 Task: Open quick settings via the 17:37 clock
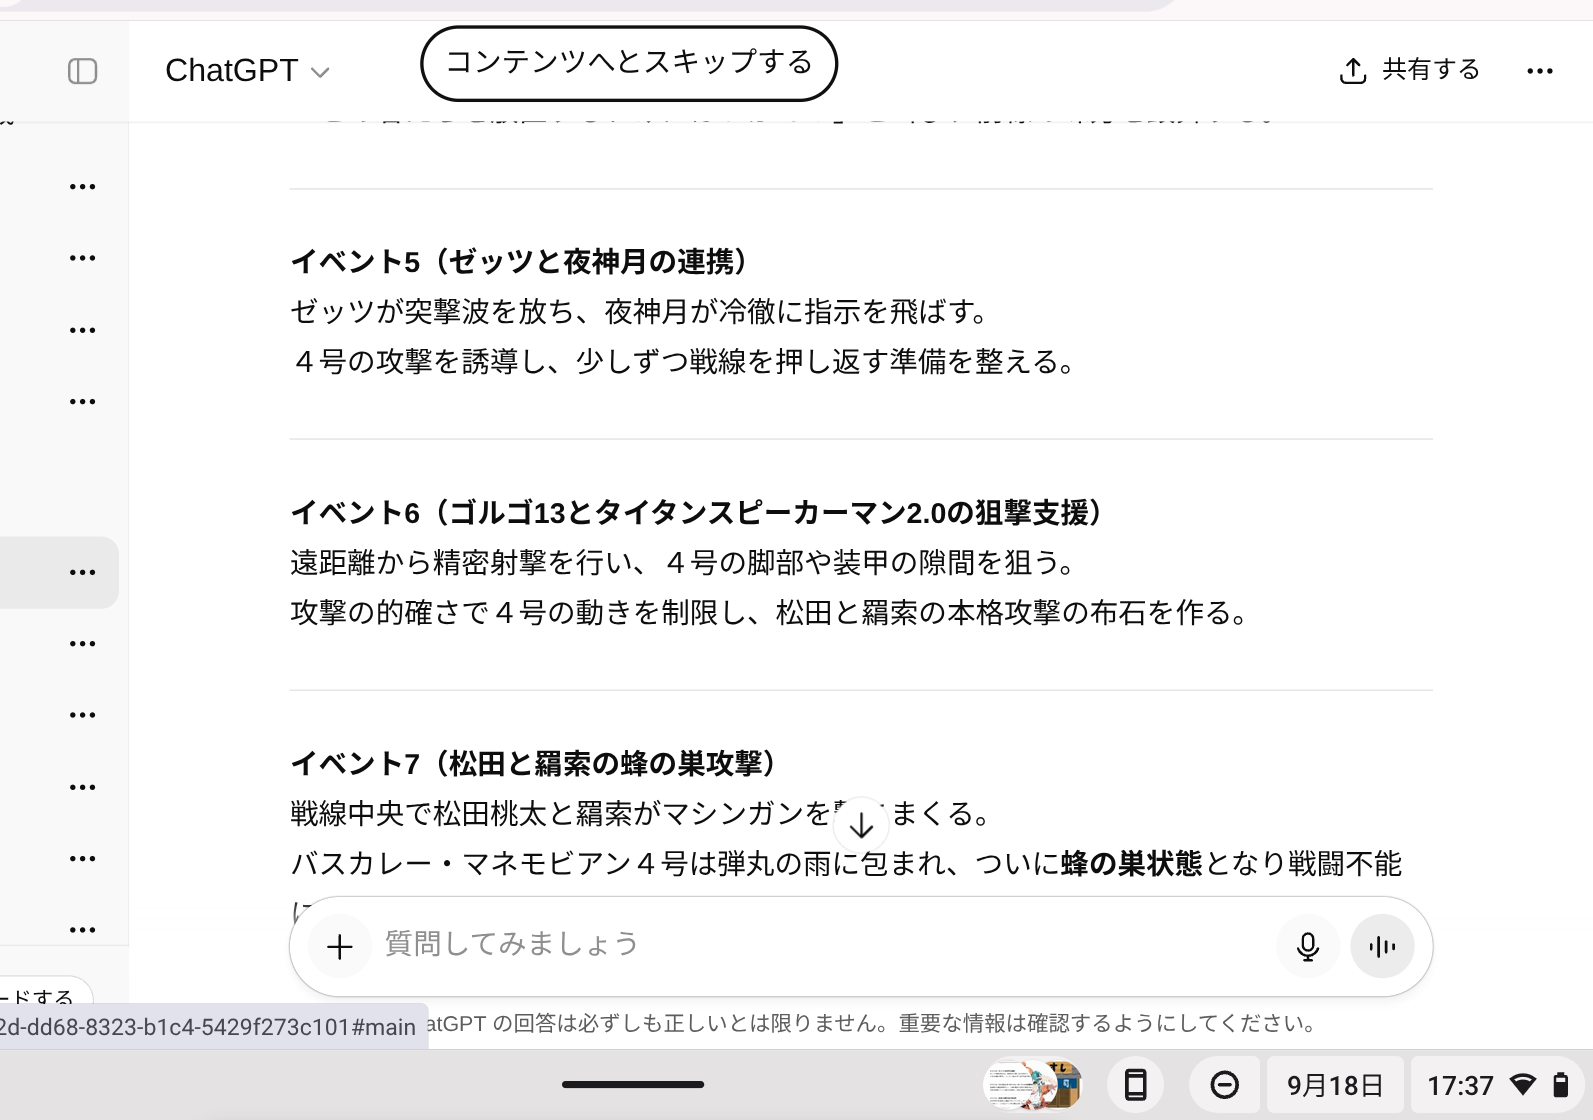1460,1086
